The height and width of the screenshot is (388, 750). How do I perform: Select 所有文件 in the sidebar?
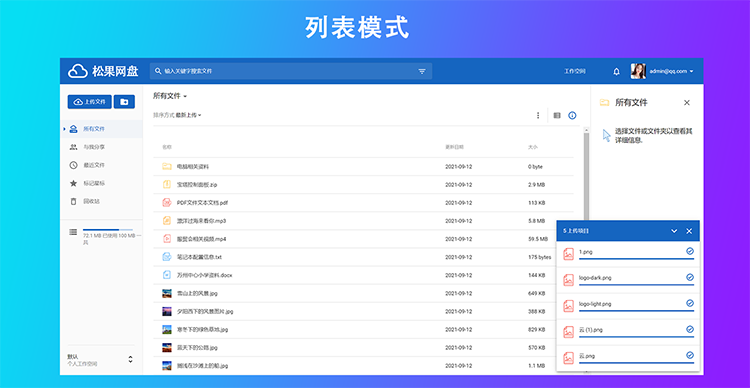pos(101,129)
